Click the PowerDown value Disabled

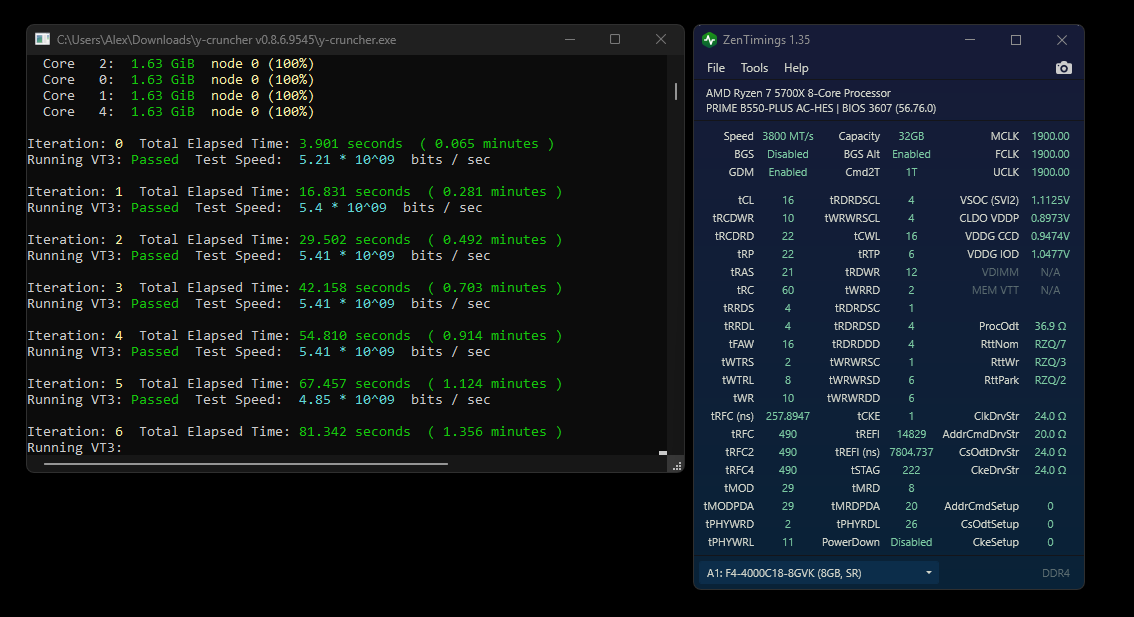click(x=911, y=542)
